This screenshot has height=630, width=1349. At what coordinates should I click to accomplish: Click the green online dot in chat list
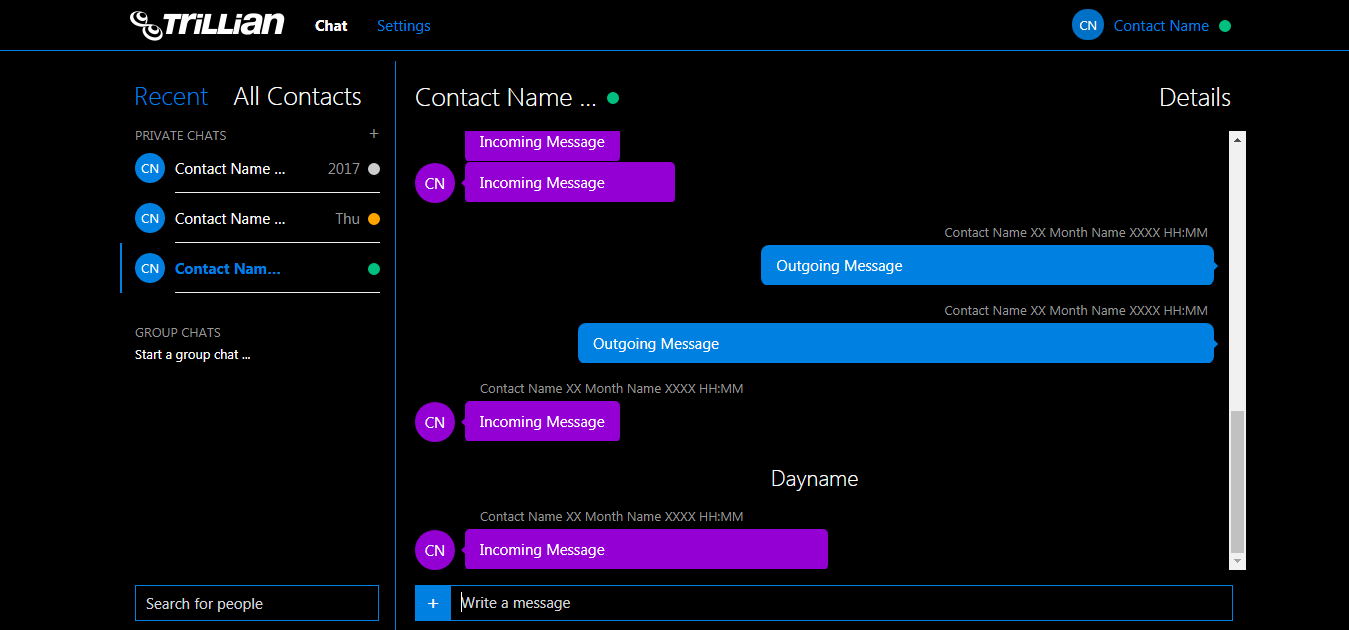[374, 269]
